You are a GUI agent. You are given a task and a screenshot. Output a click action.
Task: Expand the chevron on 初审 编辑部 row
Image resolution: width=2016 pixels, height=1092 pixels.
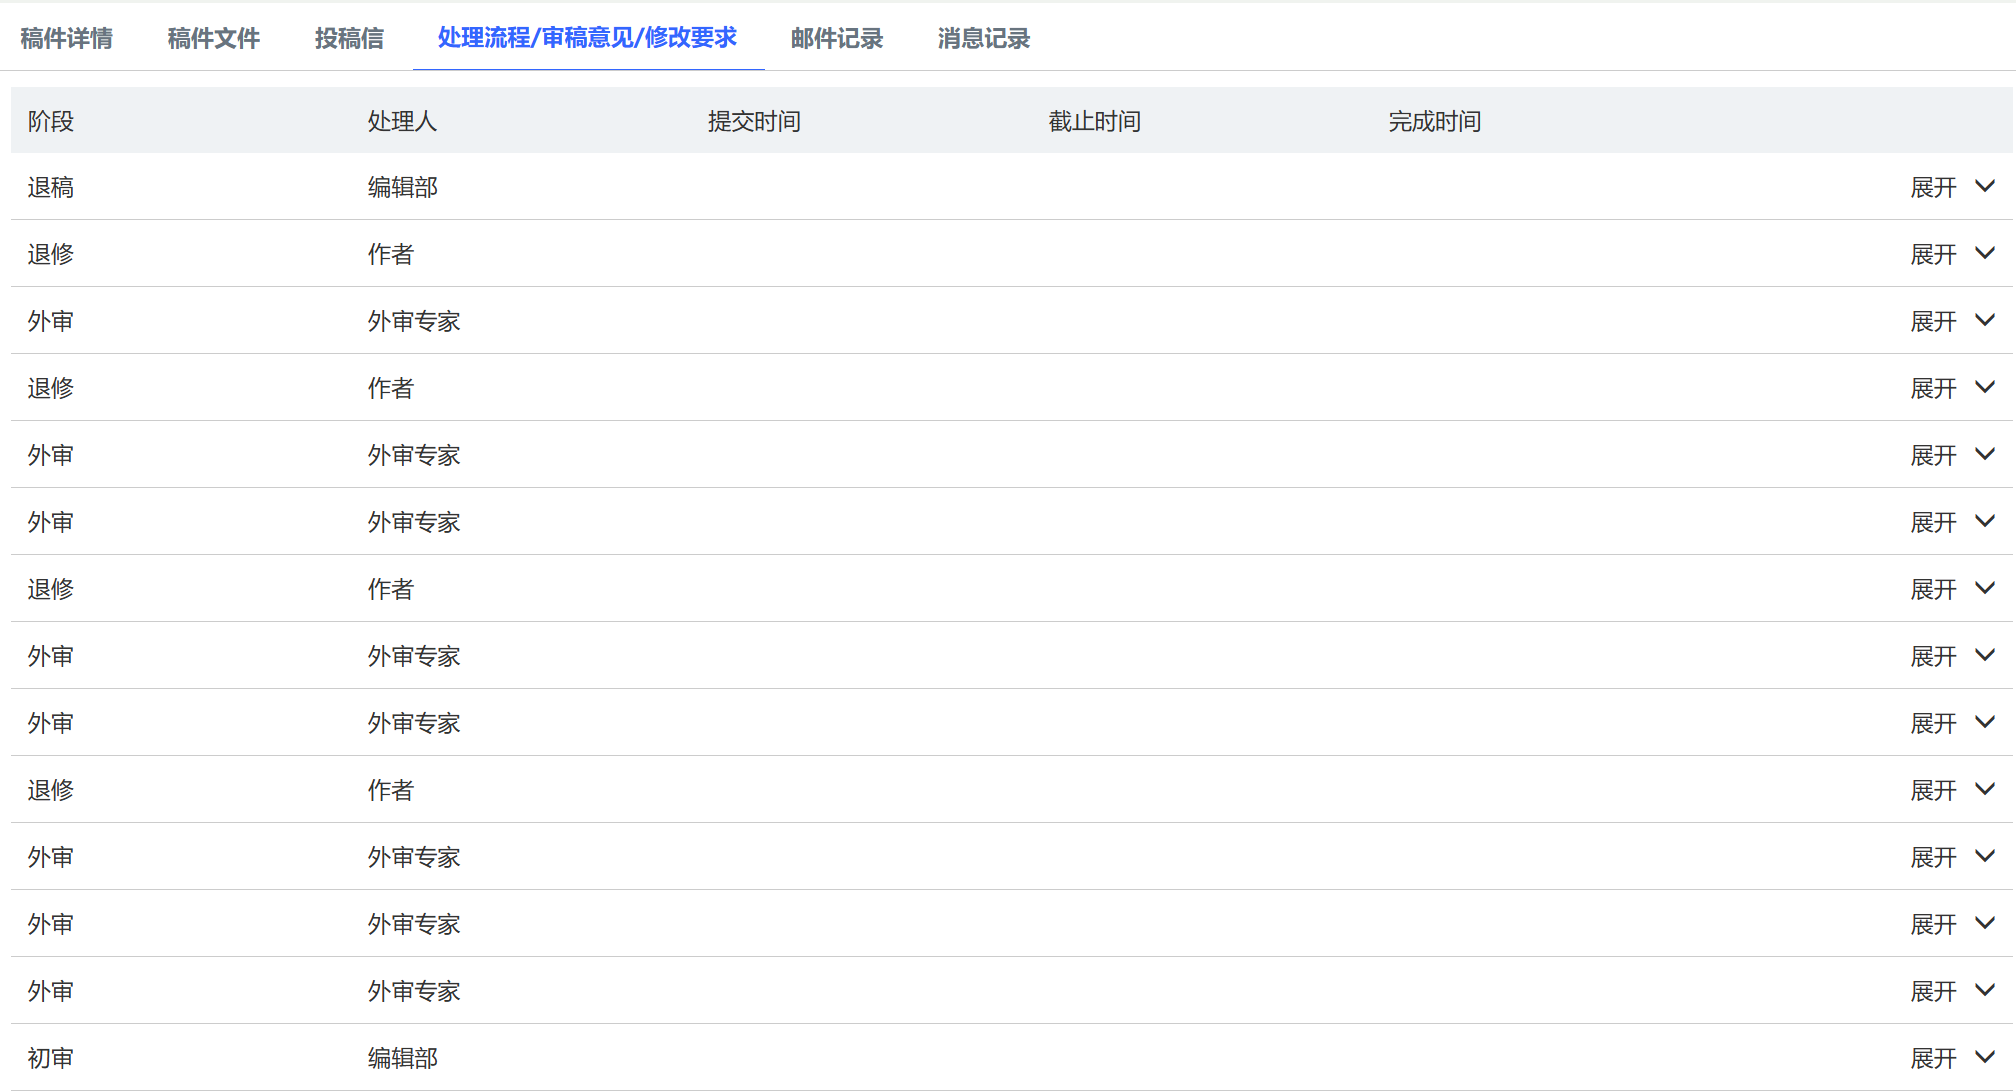pyautogui.click(x=1985, y=1058)
